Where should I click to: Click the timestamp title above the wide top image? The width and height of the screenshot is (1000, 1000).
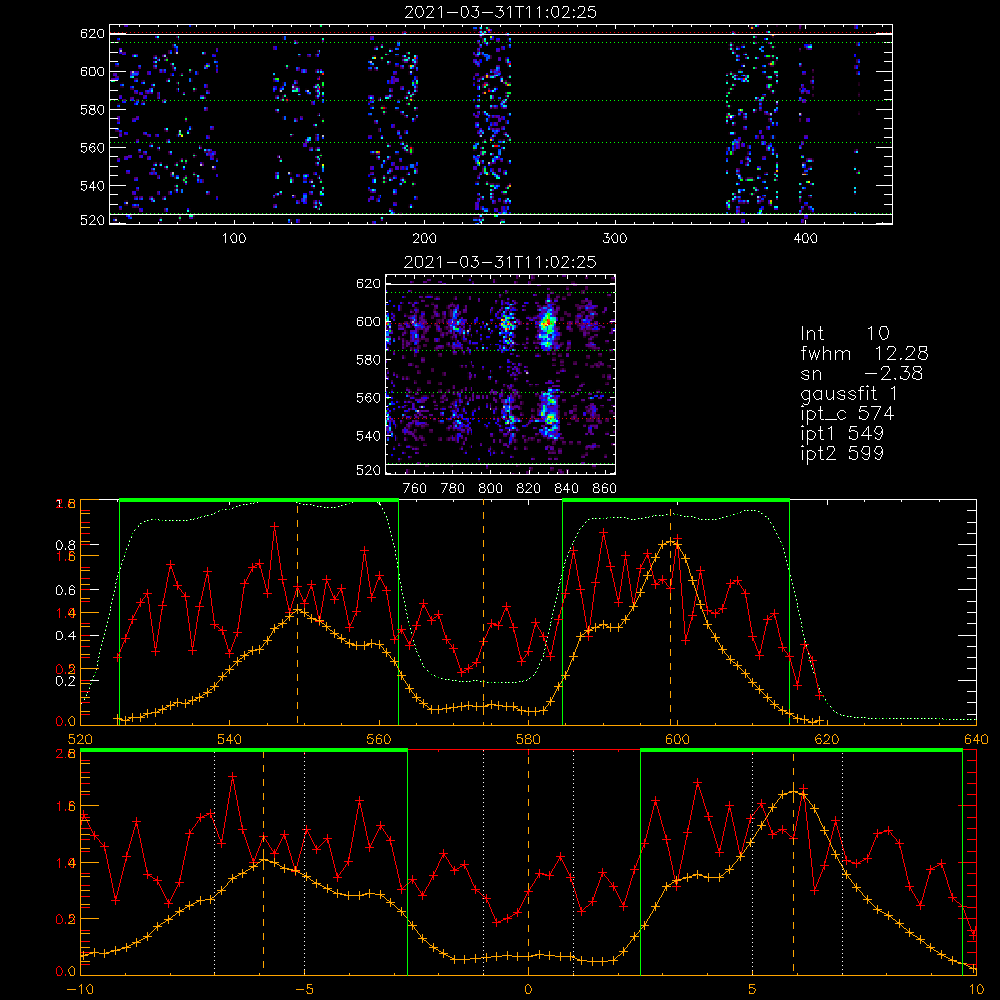500,12
